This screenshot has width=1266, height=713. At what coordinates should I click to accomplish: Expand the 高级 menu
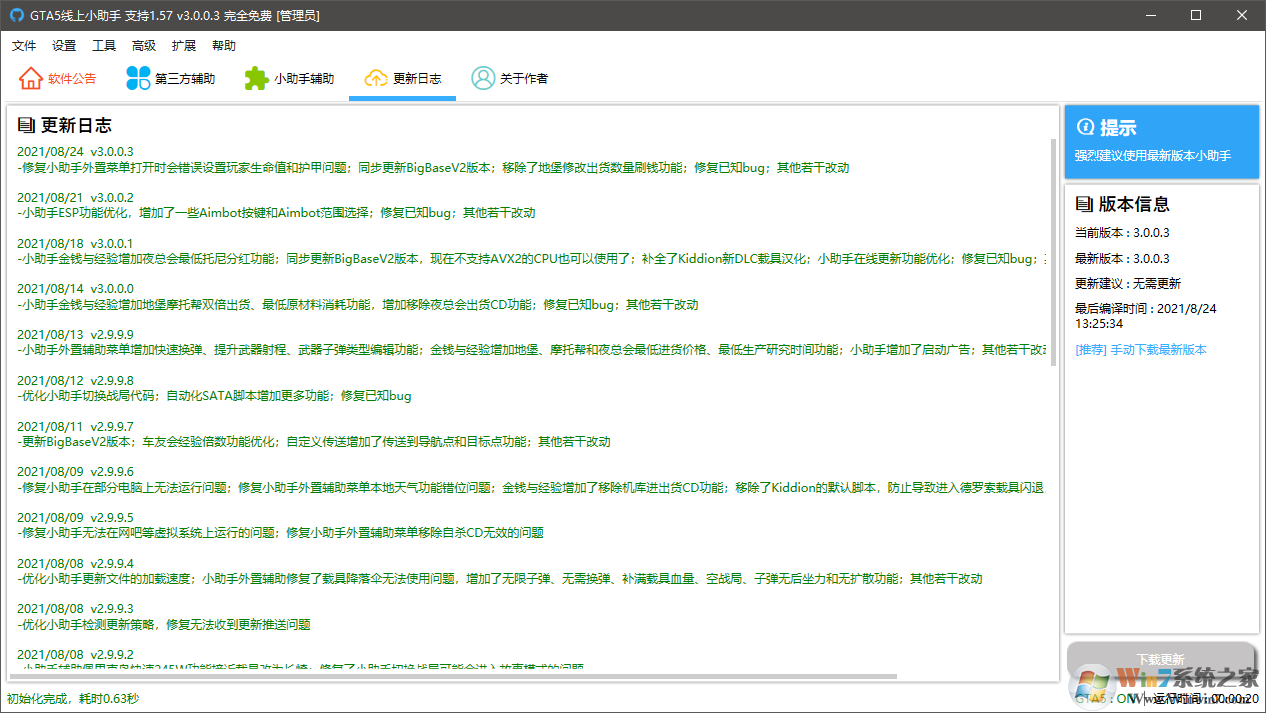coord(144,45)
